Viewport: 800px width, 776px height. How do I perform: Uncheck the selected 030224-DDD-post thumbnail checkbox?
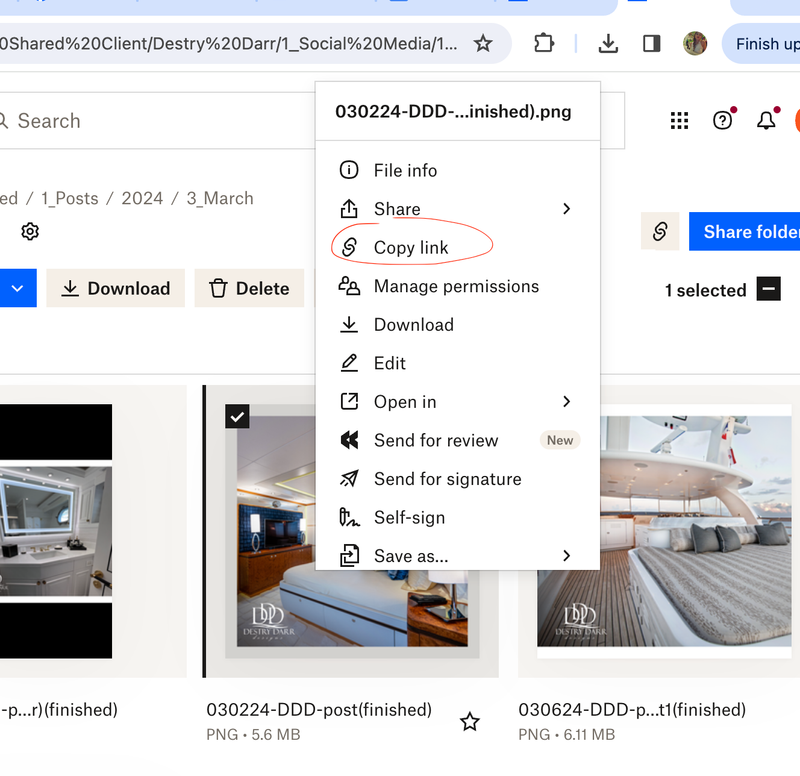237,416
